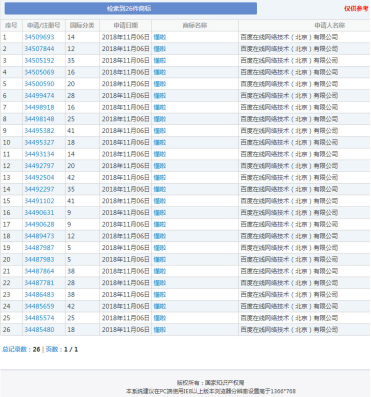Open trademark record 34500590
The height and width of the screenshot is (397, 371).
[39, 84]
